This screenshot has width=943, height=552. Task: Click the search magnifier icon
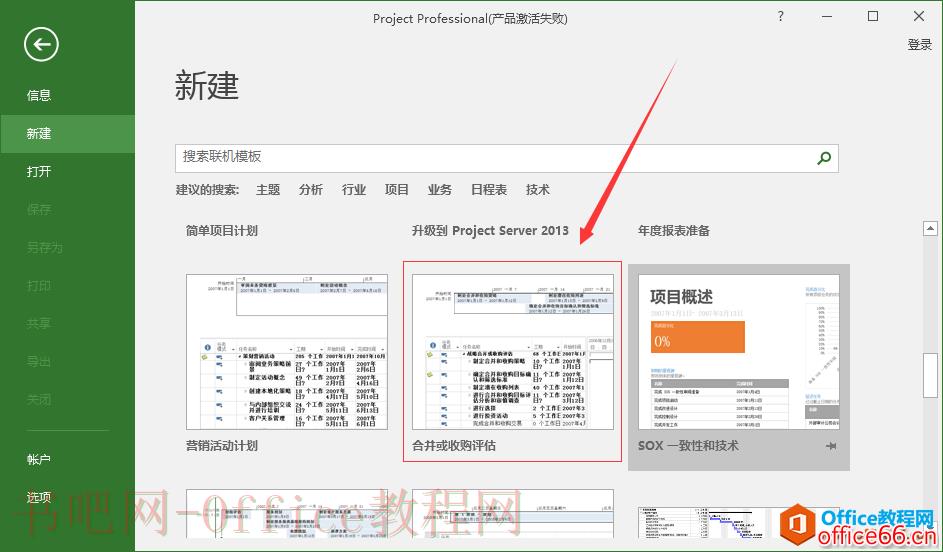pos(824,158)
